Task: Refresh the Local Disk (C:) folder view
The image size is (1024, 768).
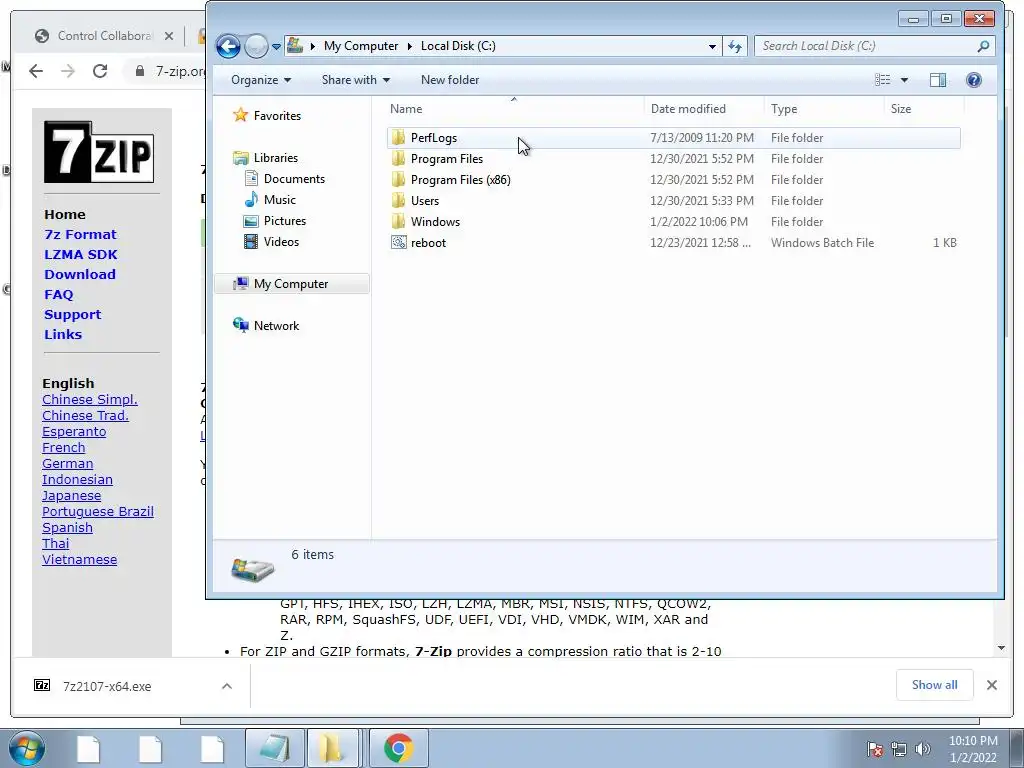Action: tap(735, 46)
